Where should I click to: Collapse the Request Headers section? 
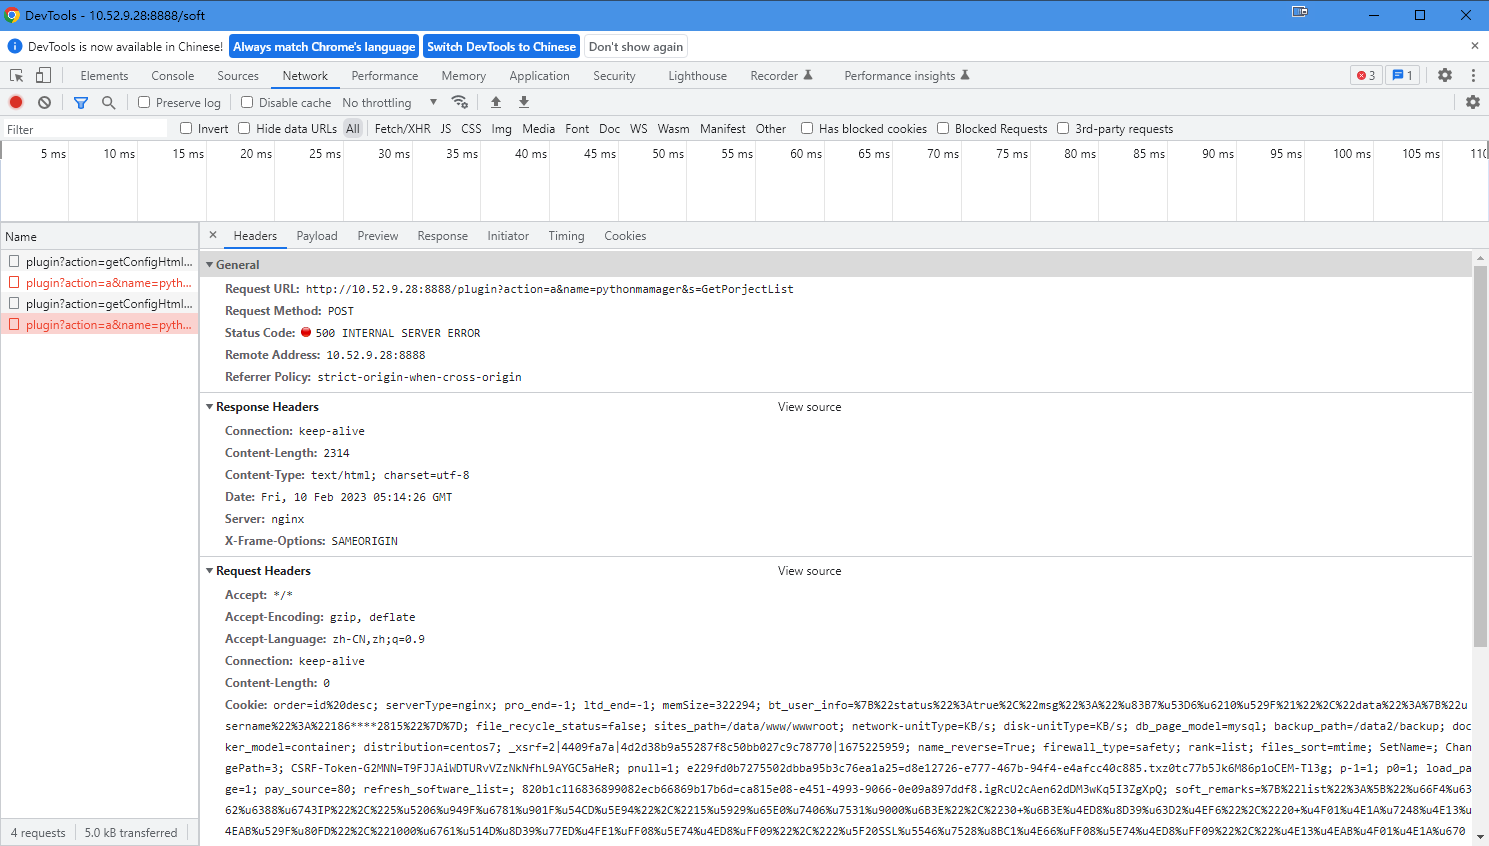tap(210, 571)
